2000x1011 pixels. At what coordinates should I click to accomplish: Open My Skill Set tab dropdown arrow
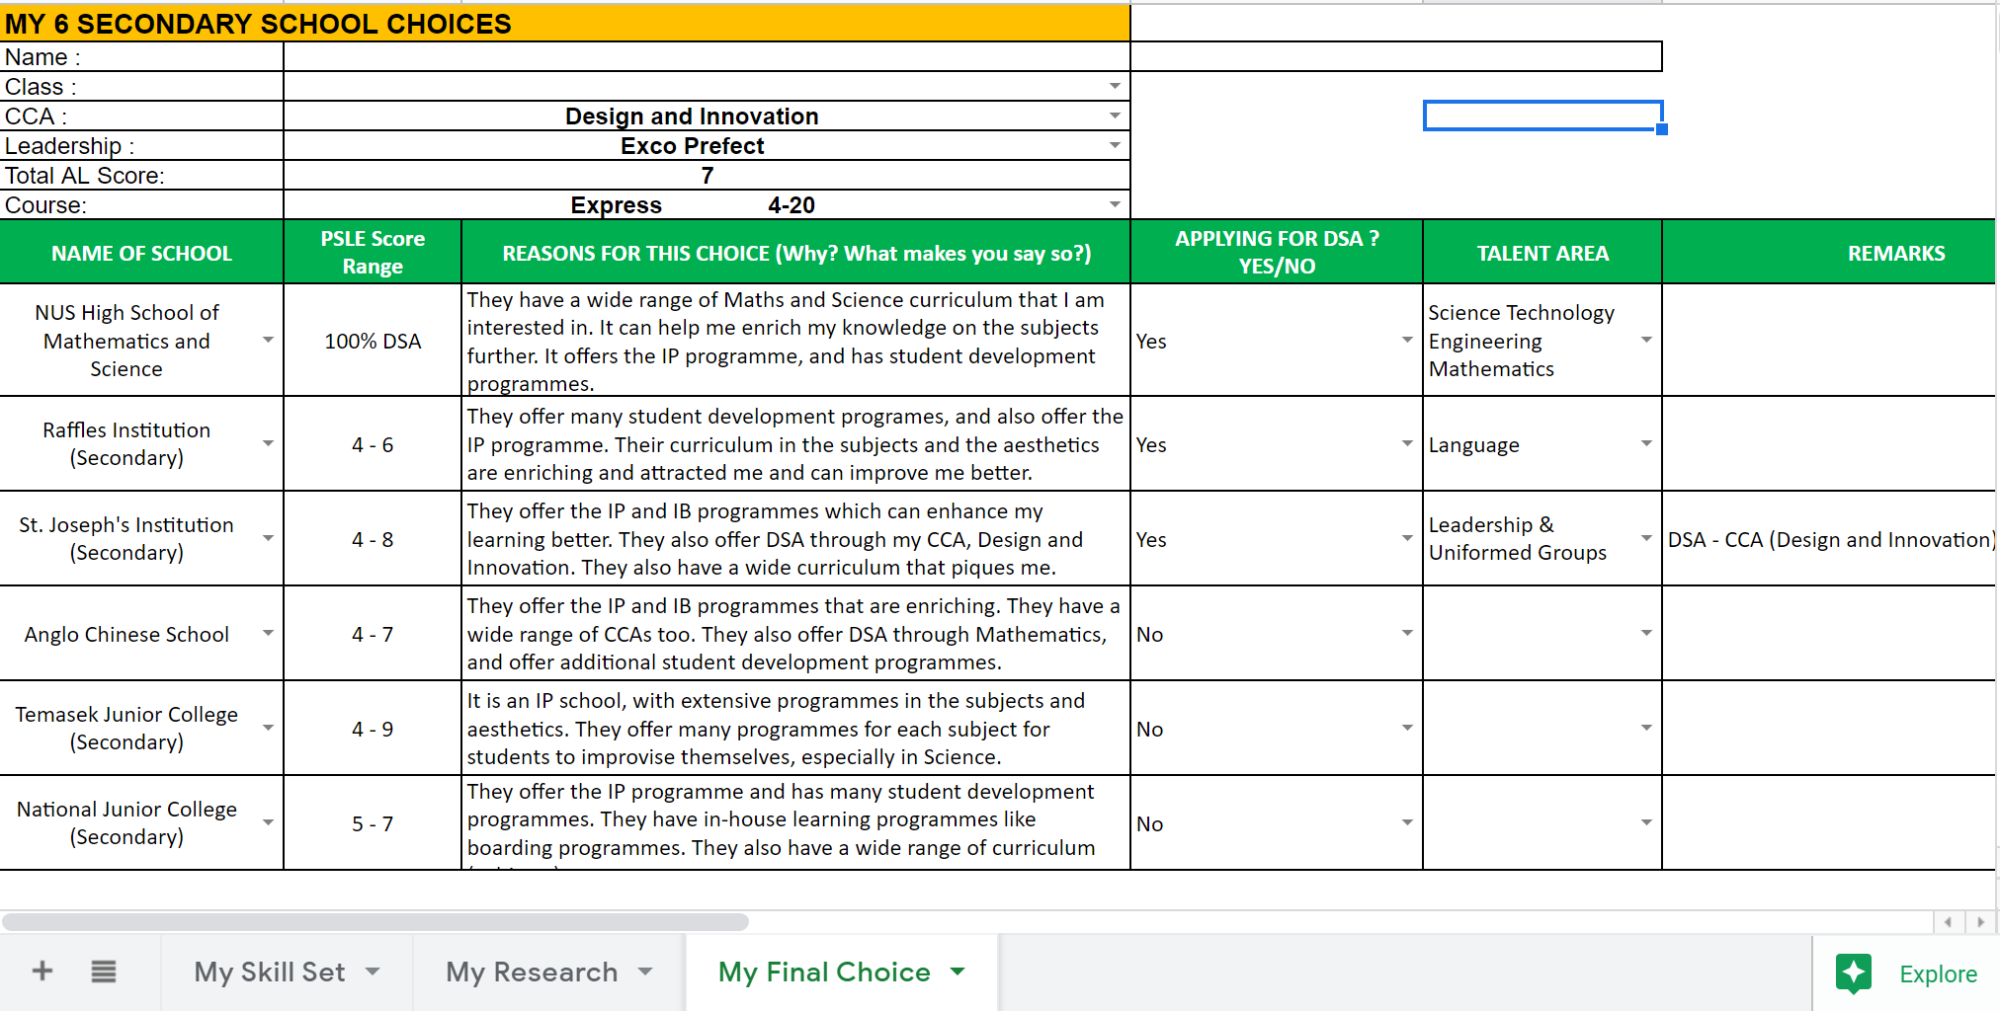pos(373,972)
